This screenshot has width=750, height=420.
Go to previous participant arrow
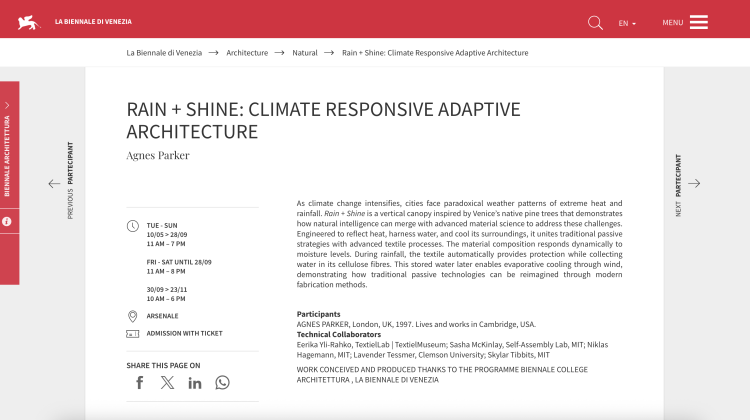point(54,184)
